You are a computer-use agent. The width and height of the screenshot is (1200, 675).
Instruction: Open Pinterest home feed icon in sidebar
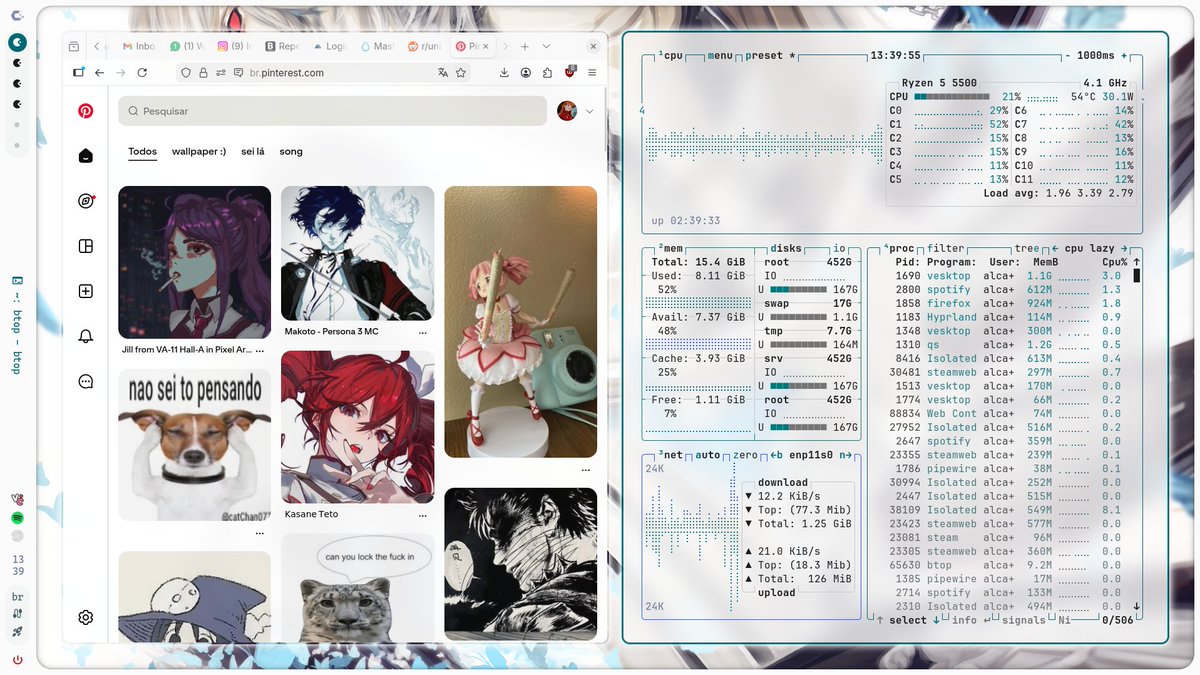86,156
